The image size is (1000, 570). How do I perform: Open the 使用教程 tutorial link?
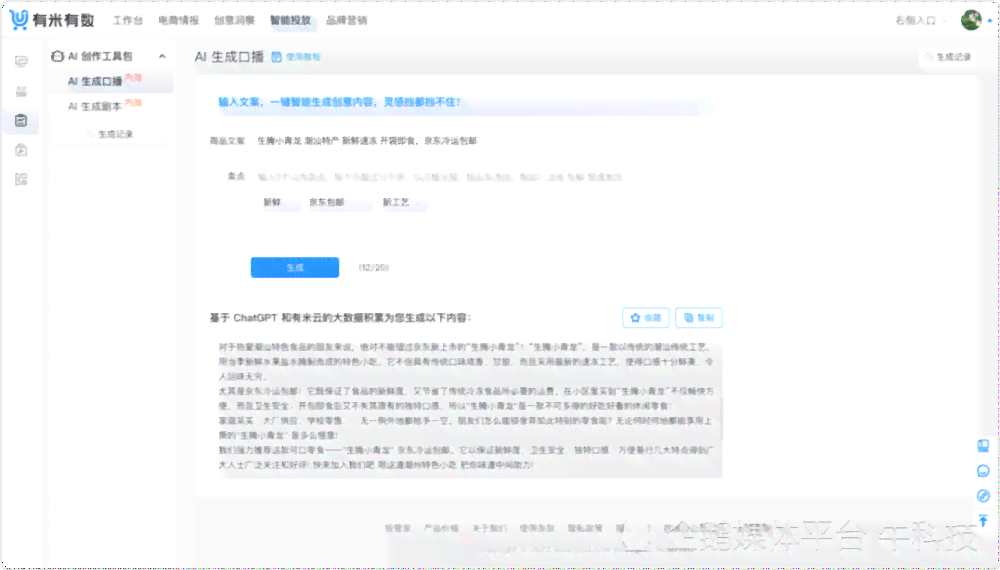(x=303, y=57)
